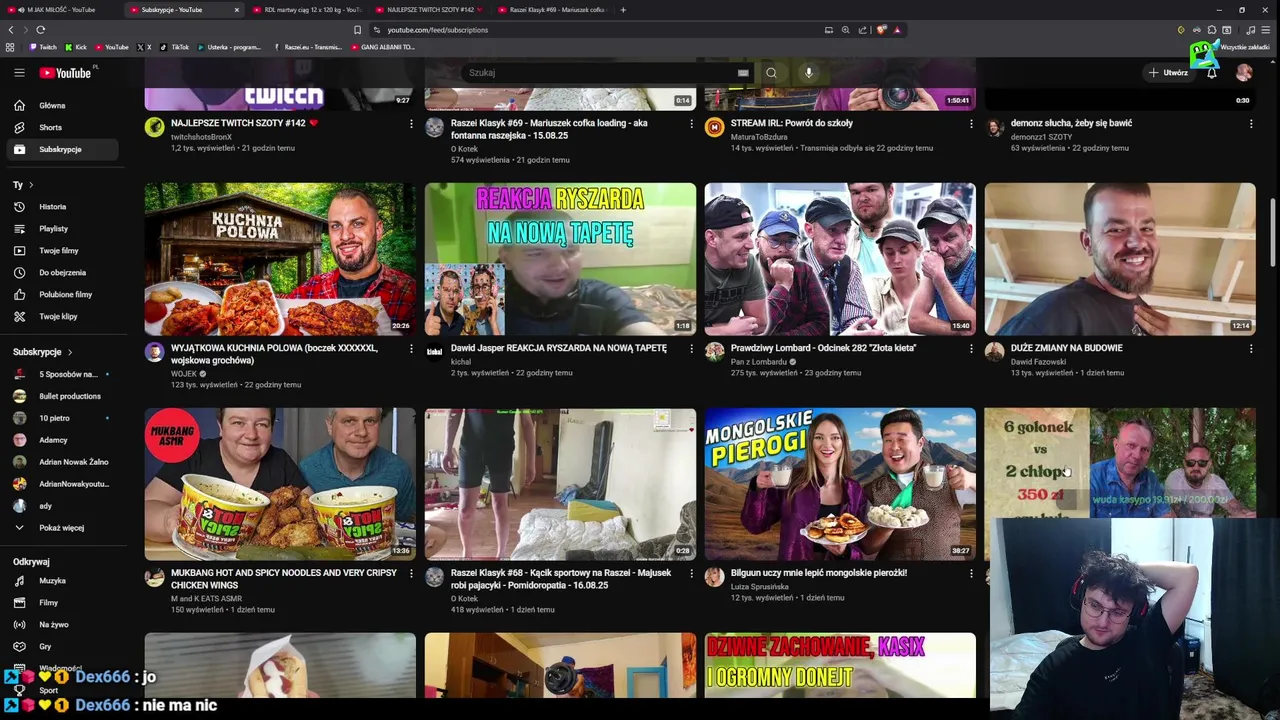
Task: Click the Polubione filmy thumbs-up icon
Action: 19,294
